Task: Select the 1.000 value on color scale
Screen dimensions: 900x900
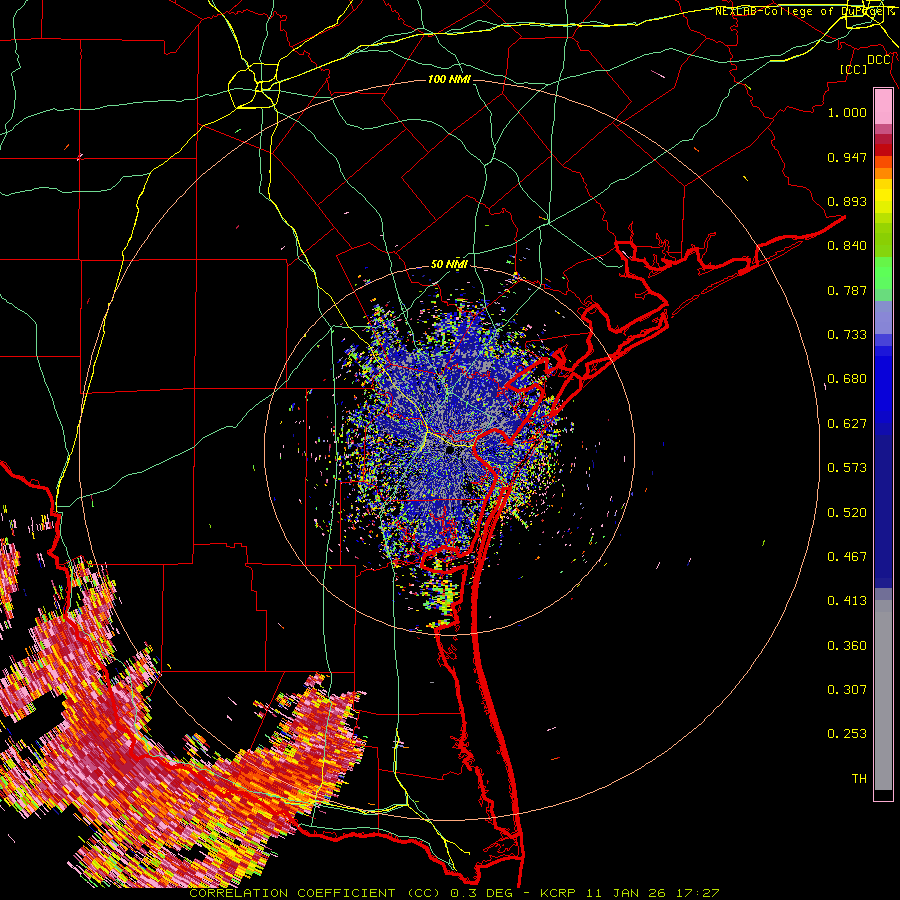Action: (847, 112)
